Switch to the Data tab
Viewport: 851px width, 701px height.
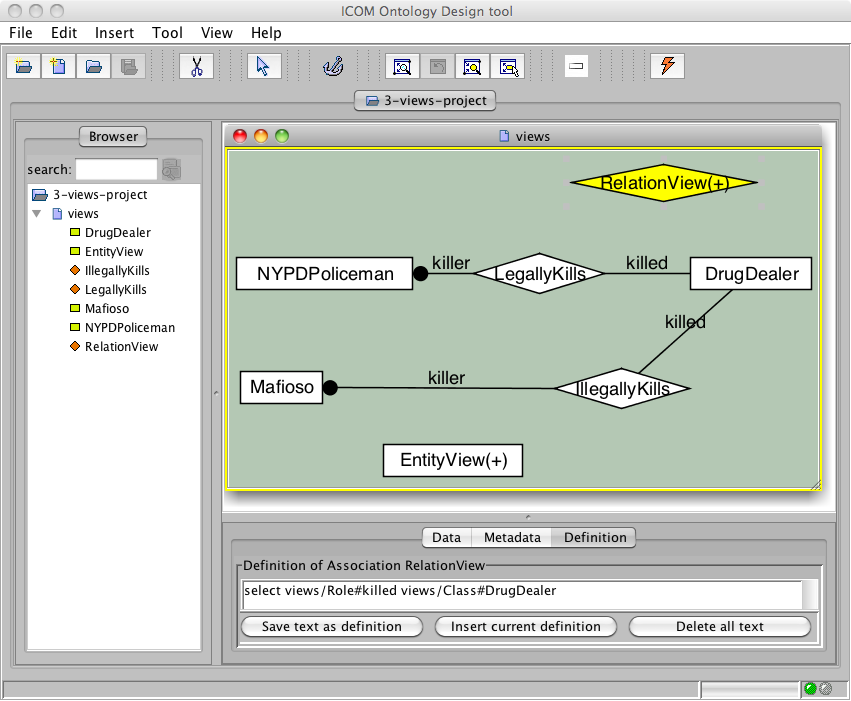(x=447, y=538)
